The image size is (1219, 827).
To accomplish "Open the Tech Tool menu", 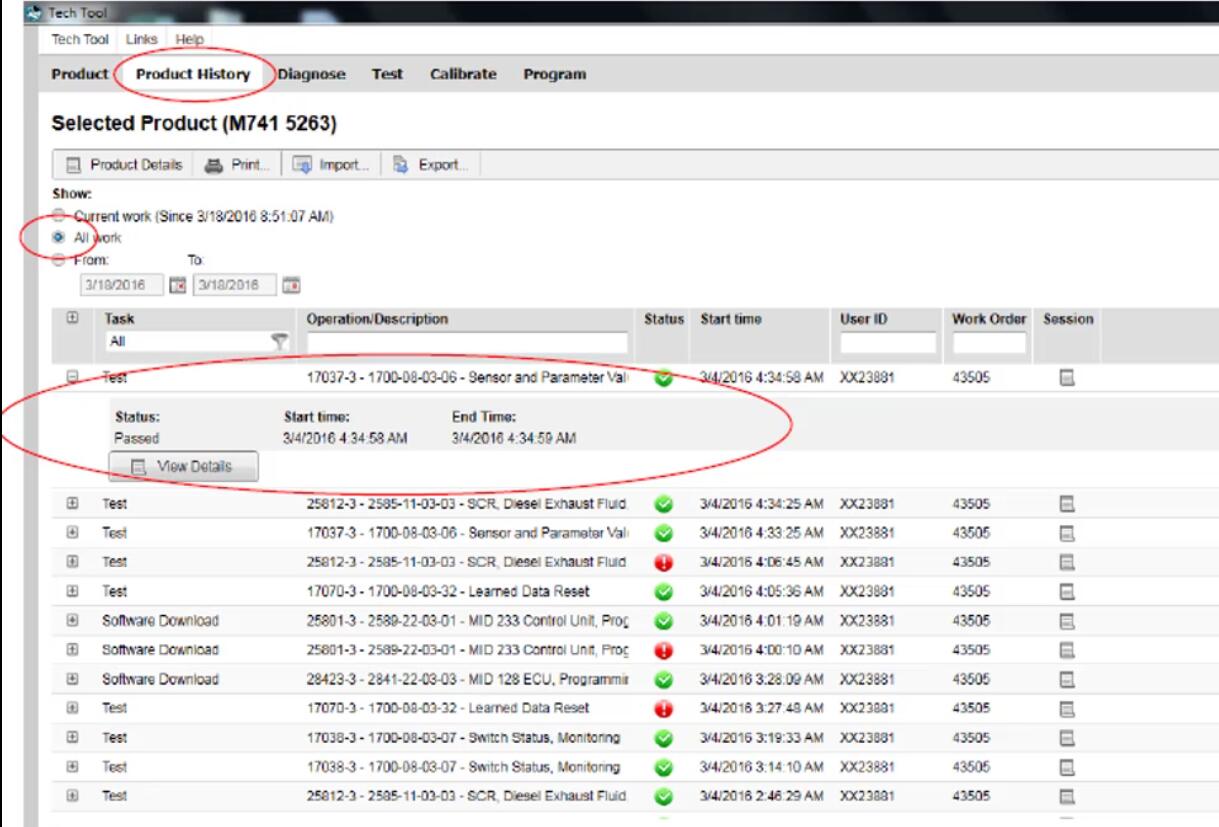I will click(80, 39).
